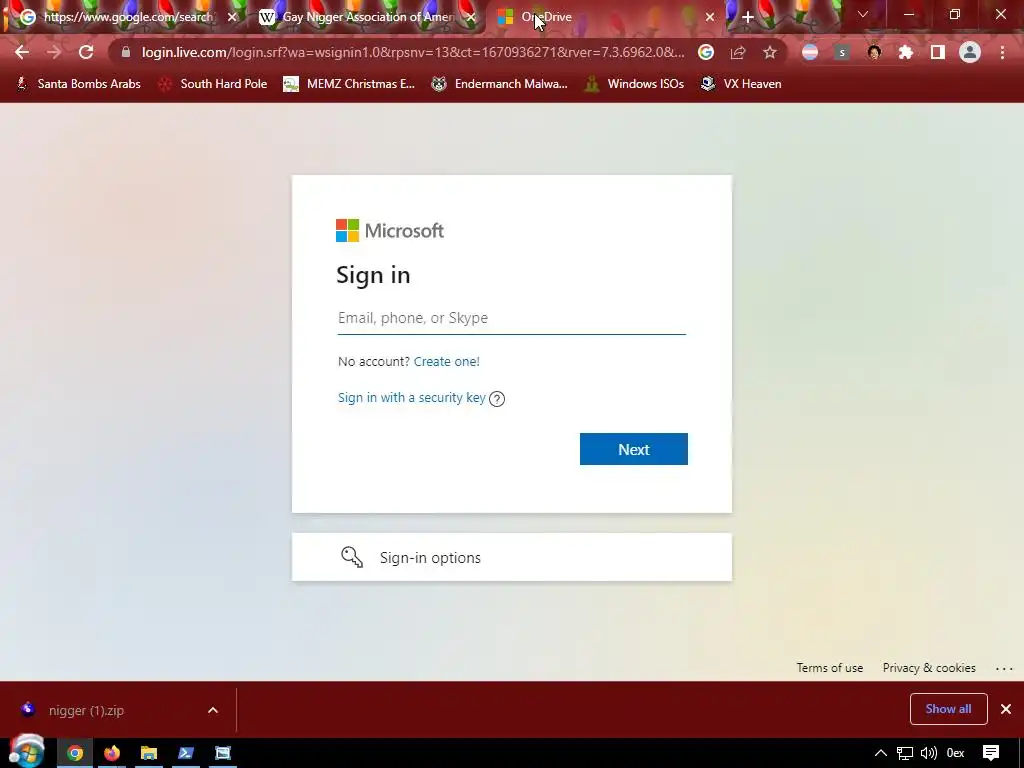
Task: Click the 0ex input language indicator
Action: click(955, 753)
